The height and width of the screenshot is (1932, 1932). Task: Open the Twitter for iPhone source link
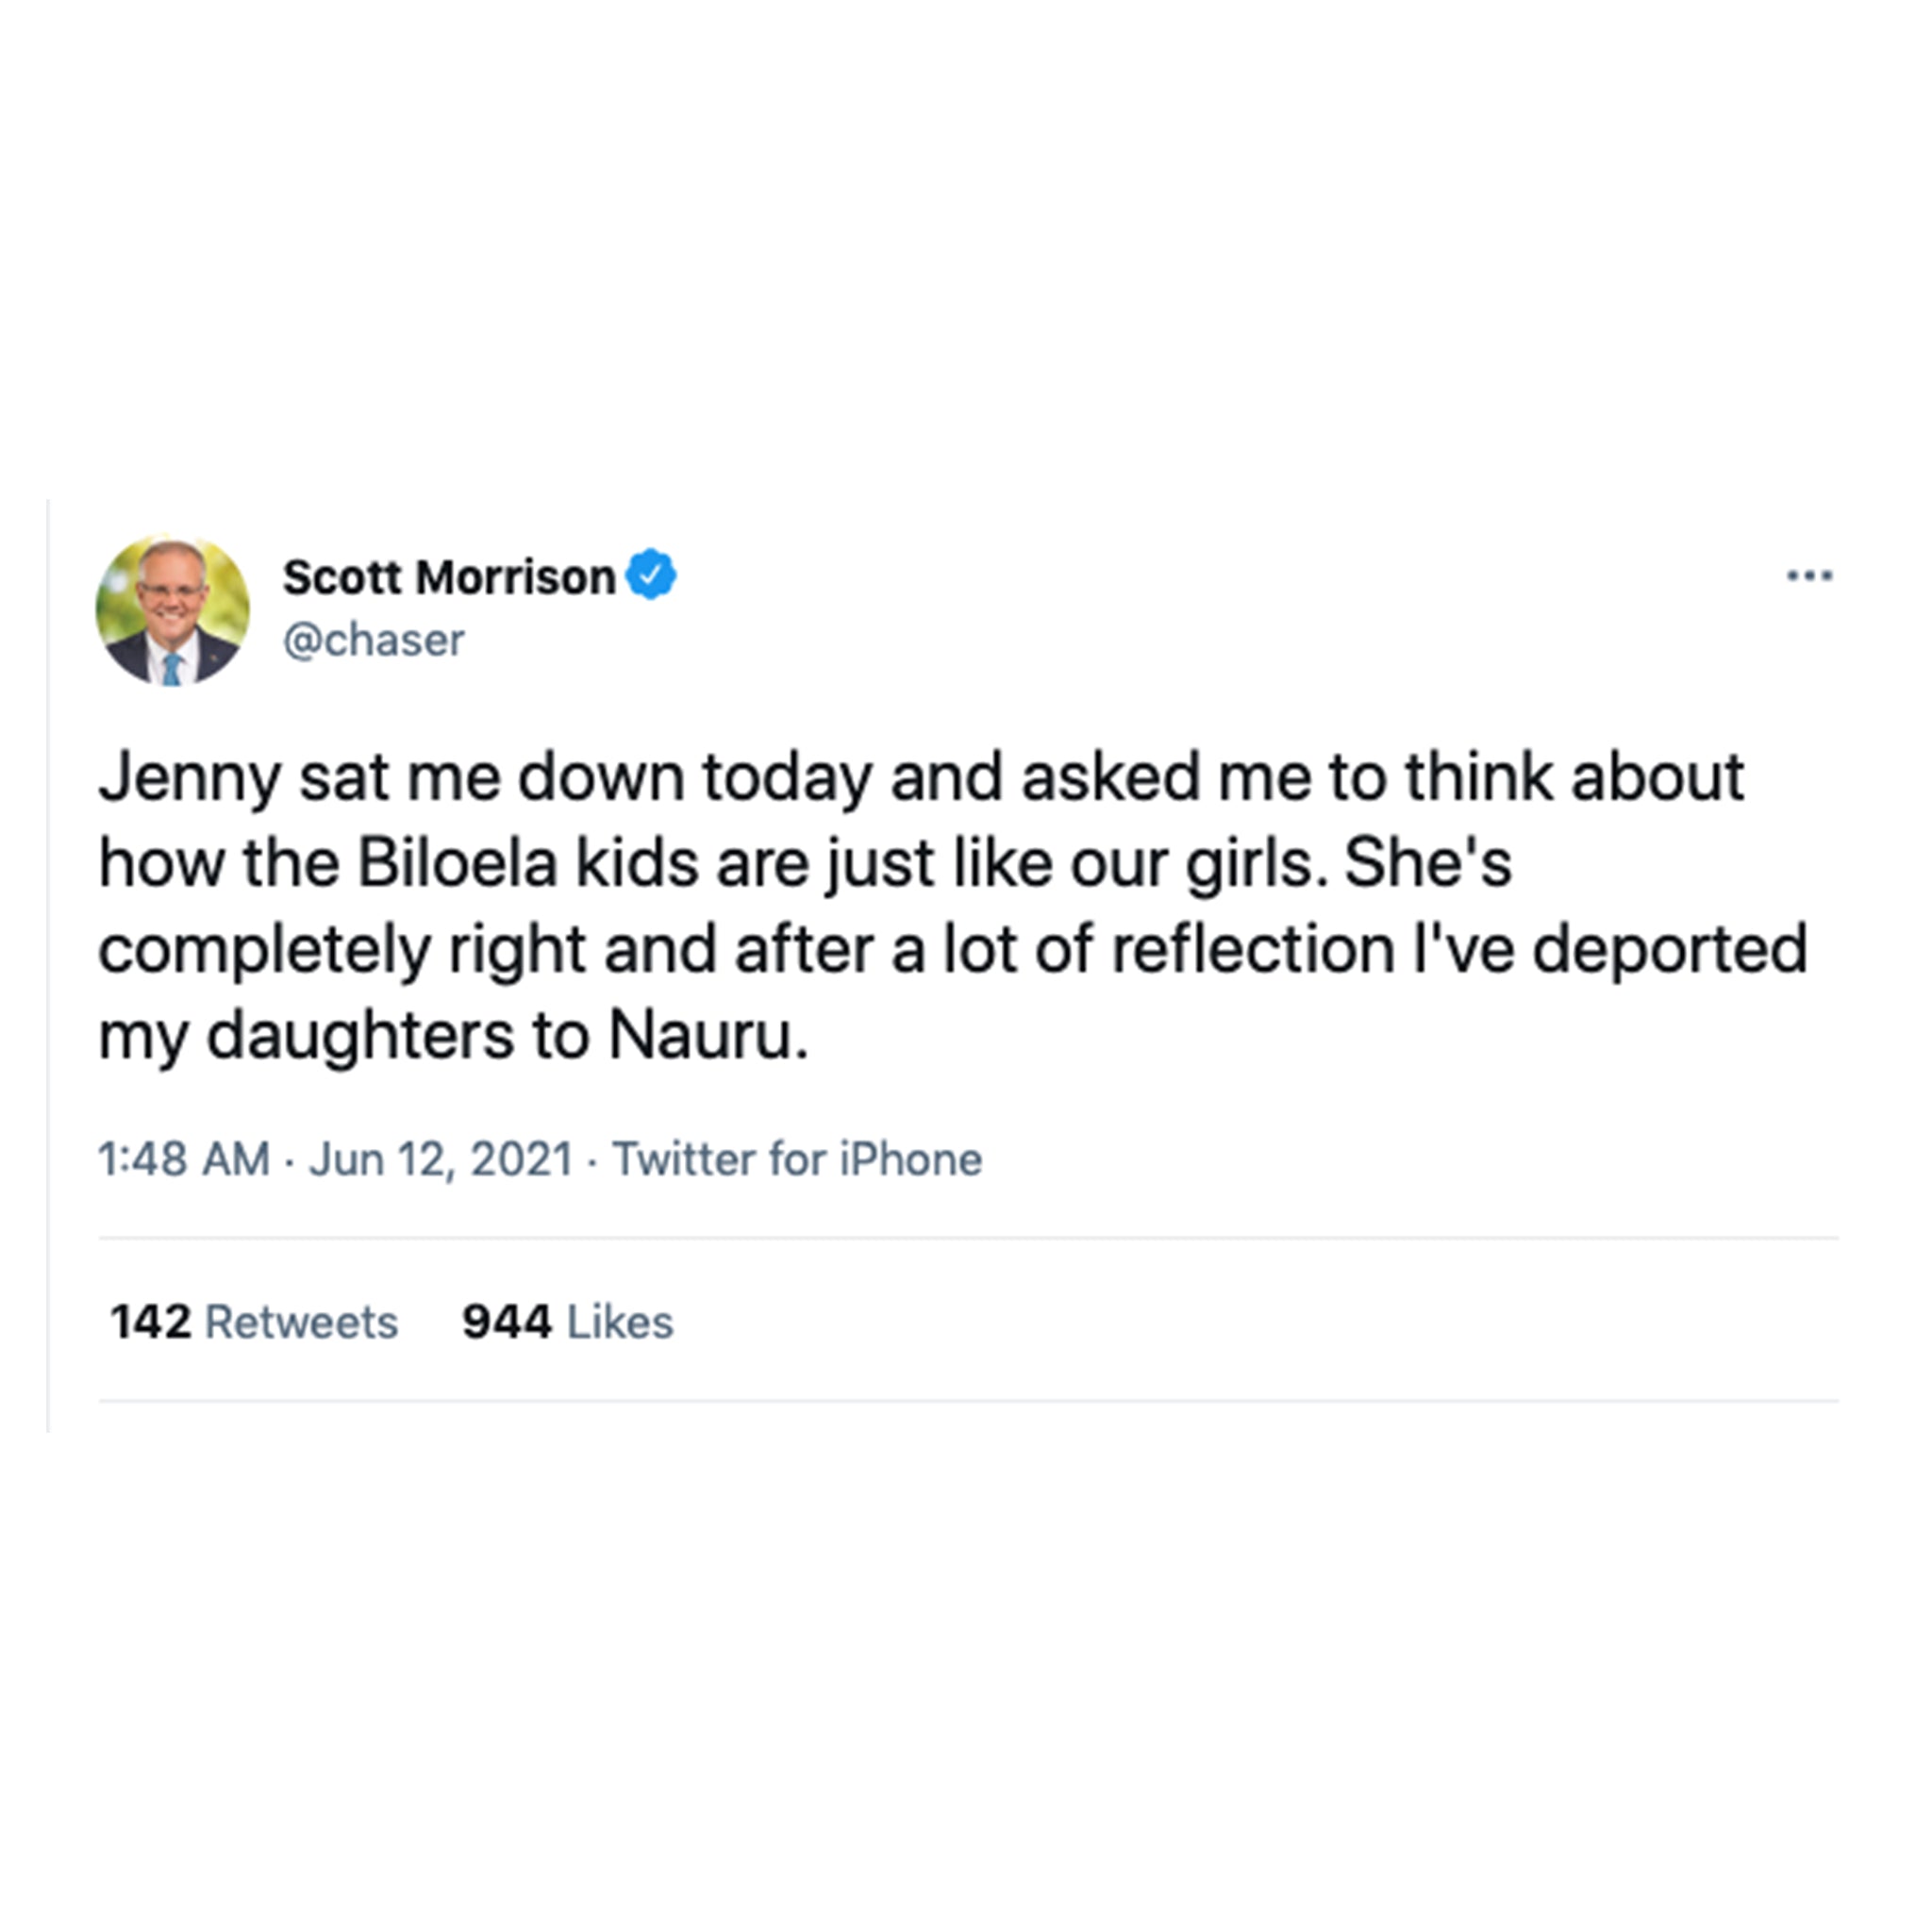(797, 1159)
